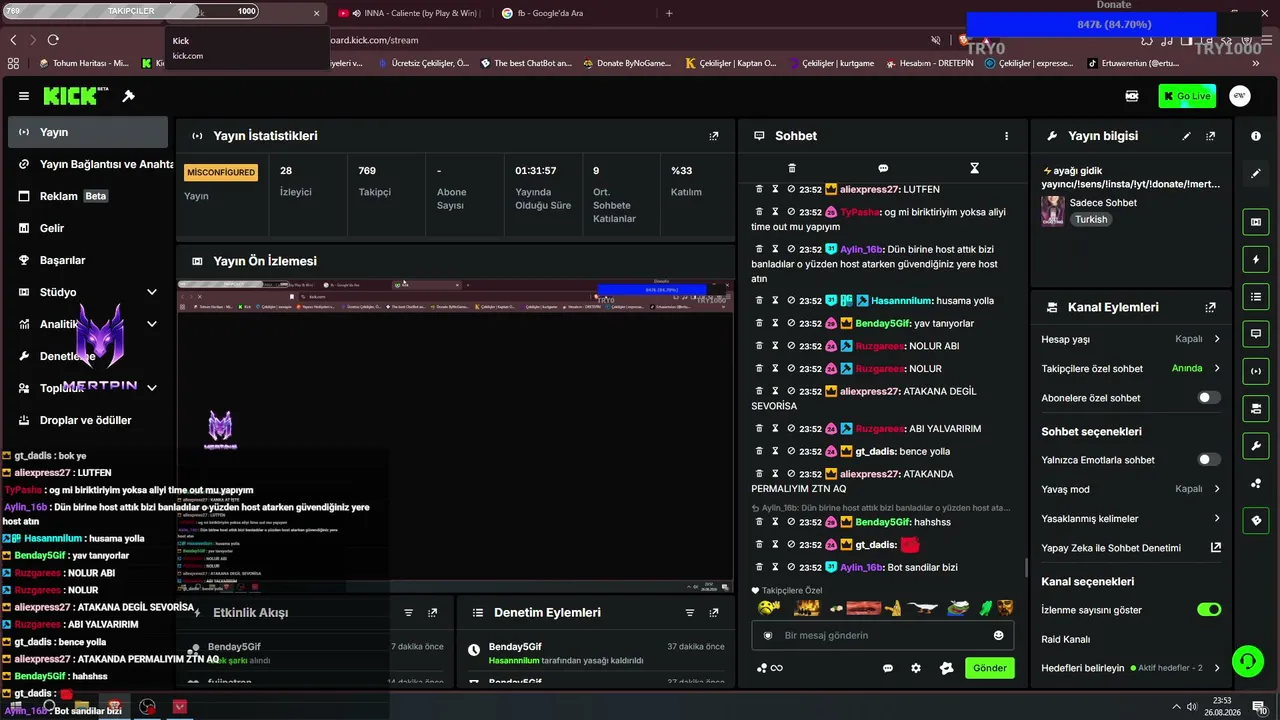This screenshot has width=1280, height=720.
Task: Click the reload button in the browser
Action: point(53,40)
